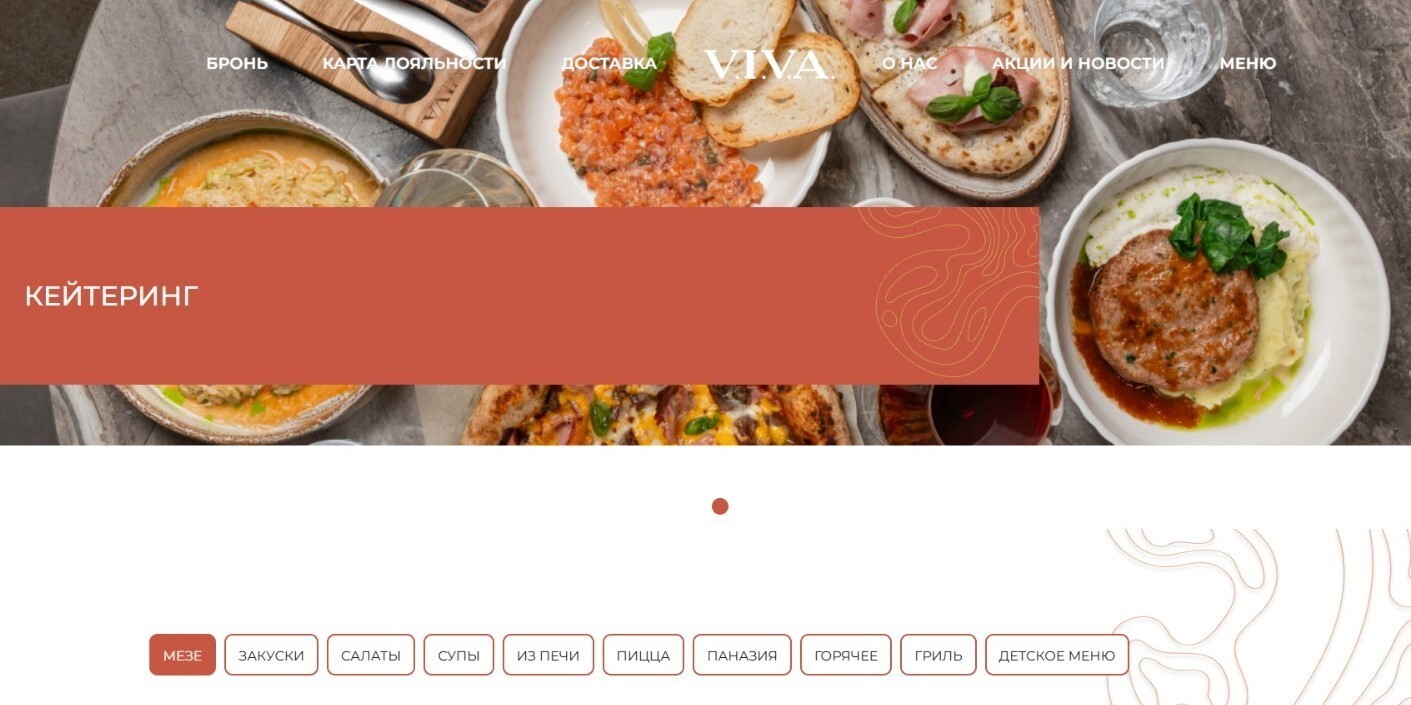The width and height of the screenshot is (1411, 705).
Task: Switch to the Закуски category
Action: pyautogui.click(x=271, y=655)
